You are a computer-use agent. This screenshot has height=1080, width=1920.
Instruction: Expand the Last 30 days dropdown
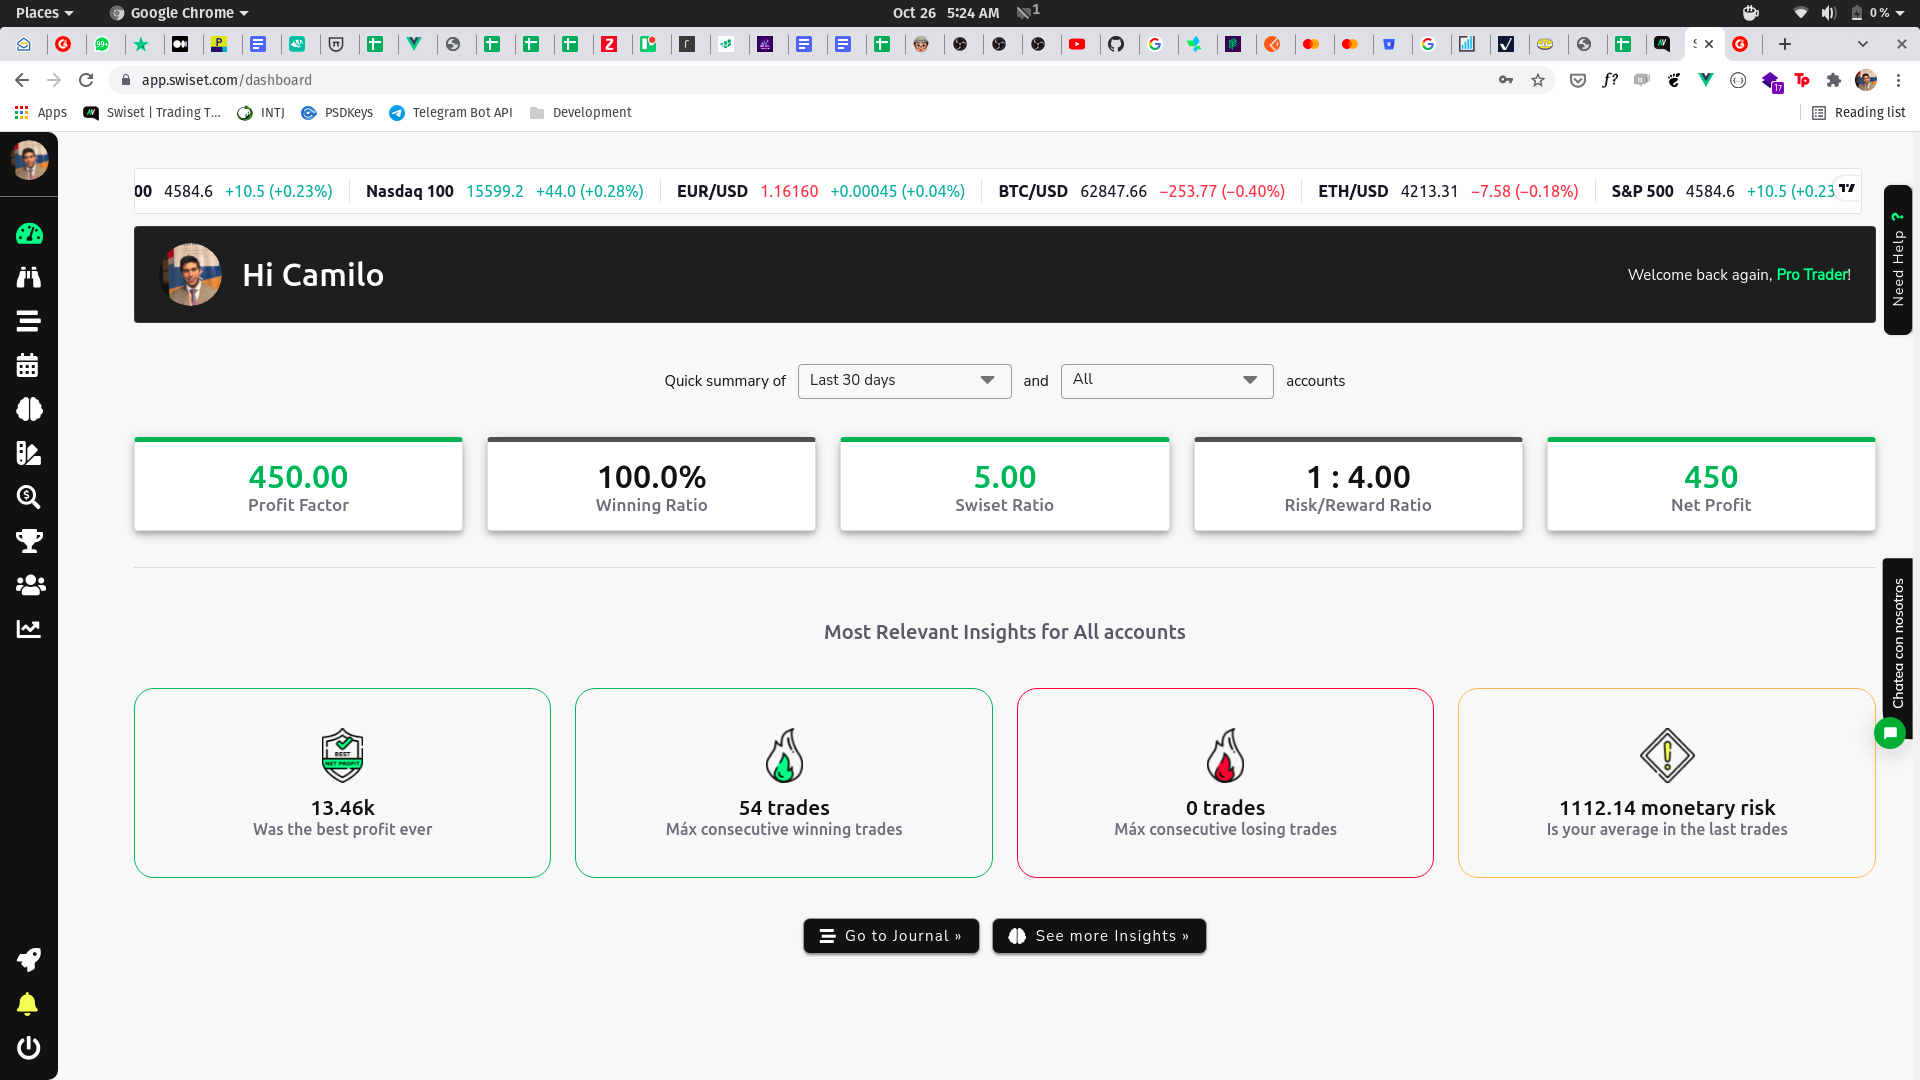point(904,381)
